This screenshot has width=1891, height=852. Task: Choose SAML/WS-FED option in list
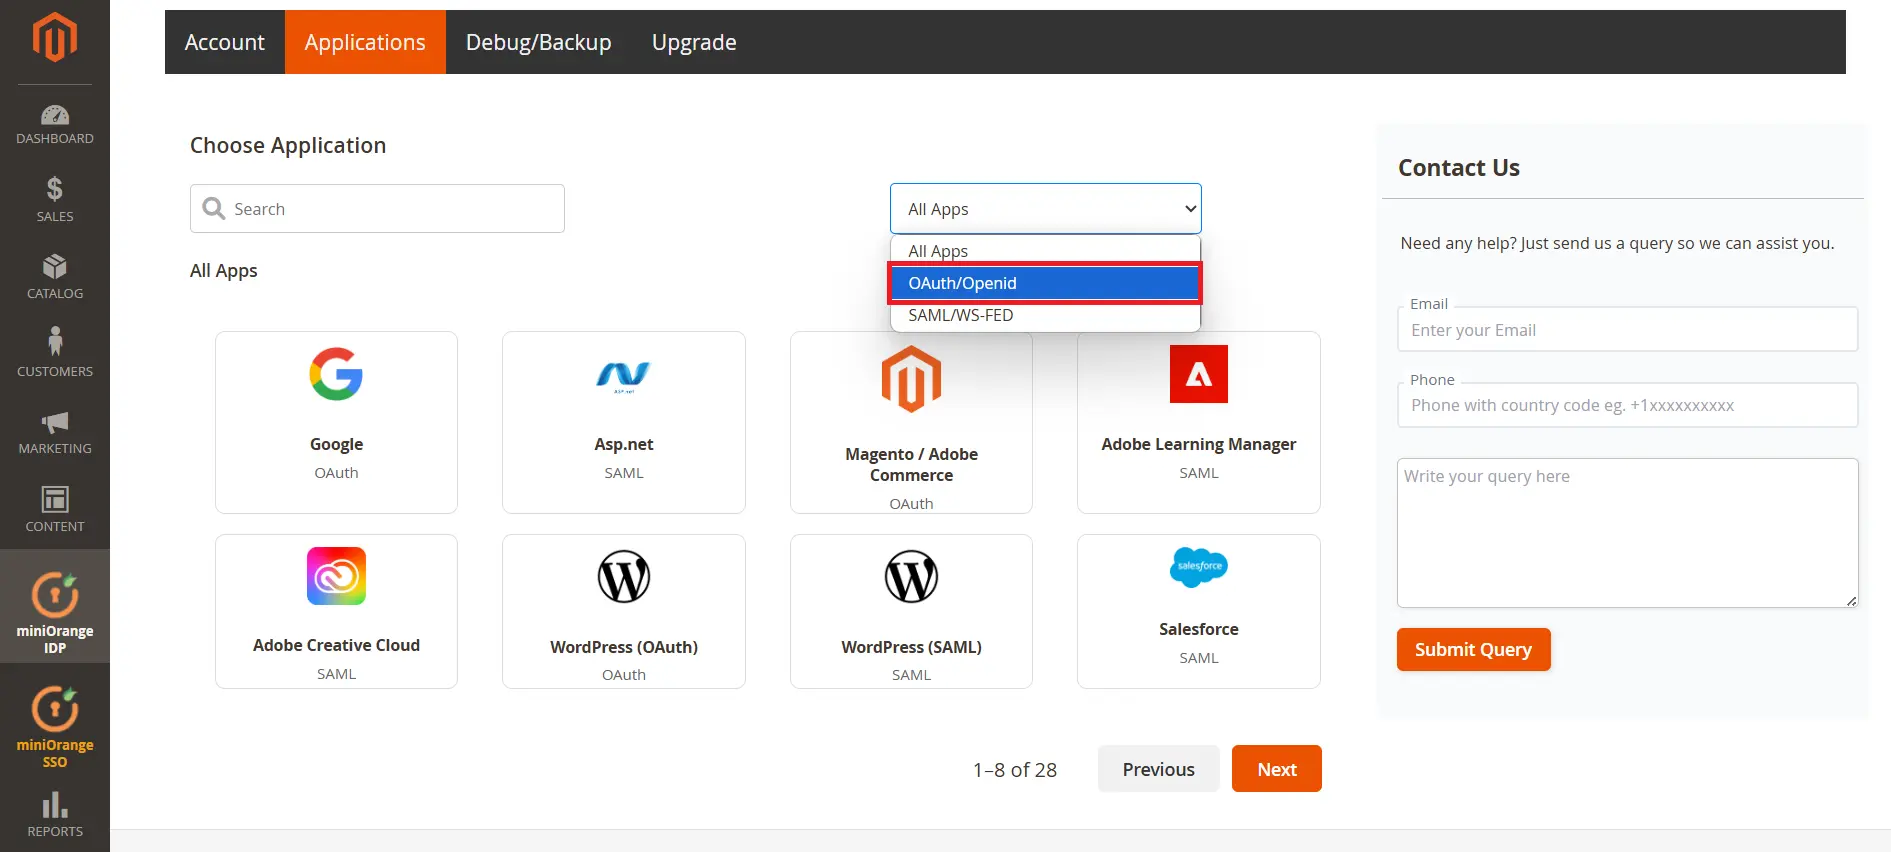click(x=1045, y=315)
